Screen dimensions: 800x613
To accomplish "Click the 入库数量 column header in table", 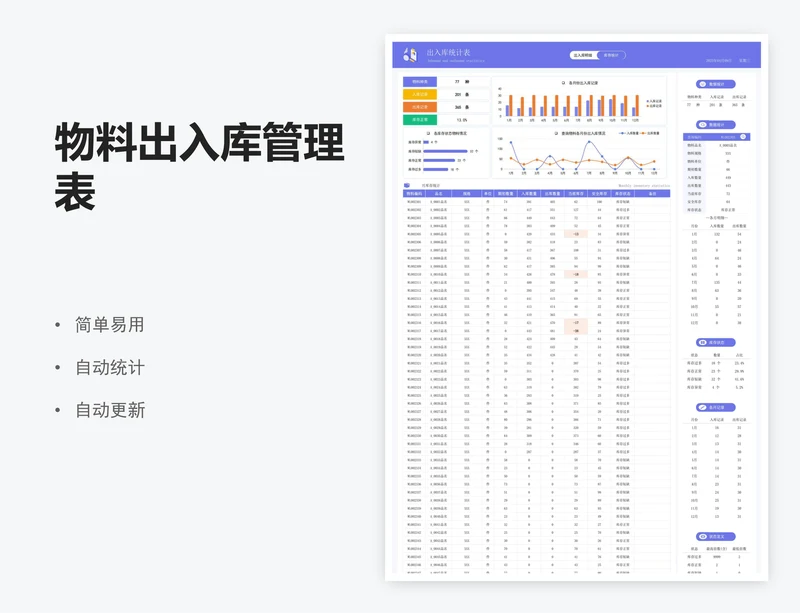I will [x=528, y=193].
